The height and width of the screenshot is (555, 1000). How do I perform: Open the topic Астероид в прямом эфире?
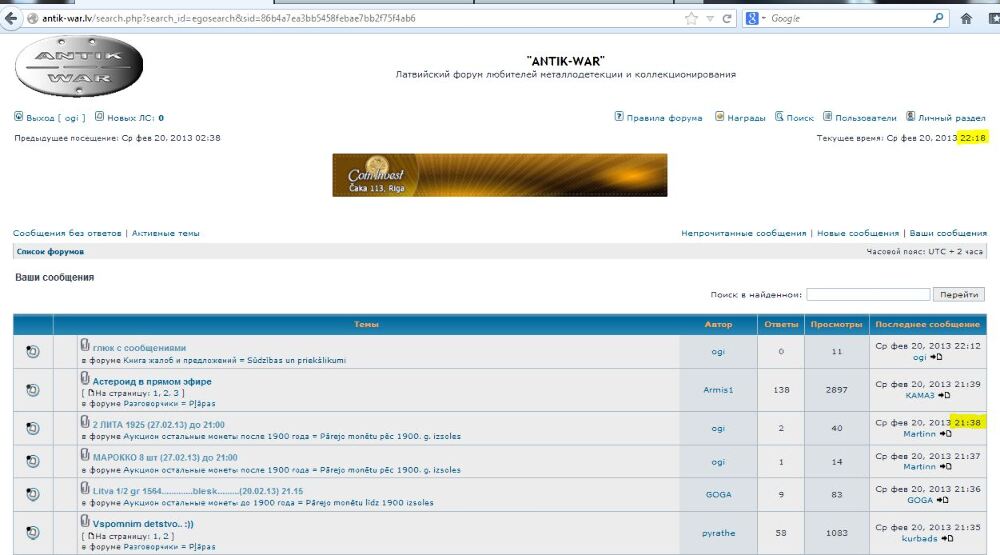(152, 381)
